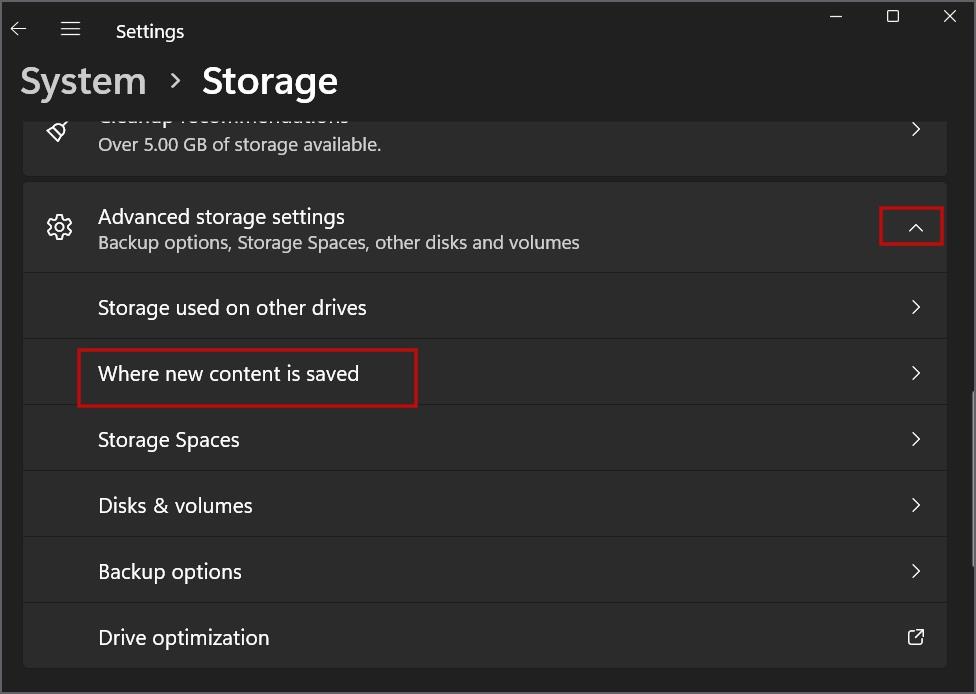Minimize the Settings window
Image resolution: width=976 pixels, height=694 pixels.
point(836,16)
